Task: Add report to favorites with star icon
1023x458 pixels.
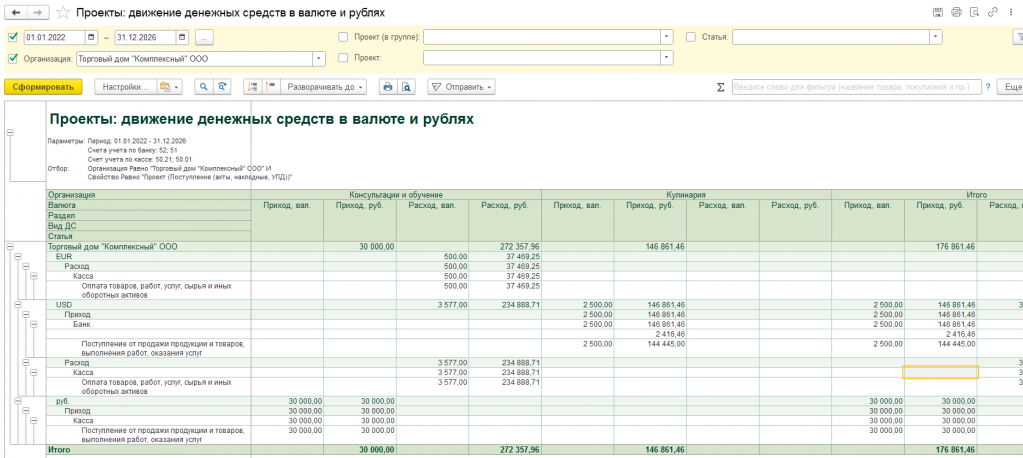Action: 63,12
